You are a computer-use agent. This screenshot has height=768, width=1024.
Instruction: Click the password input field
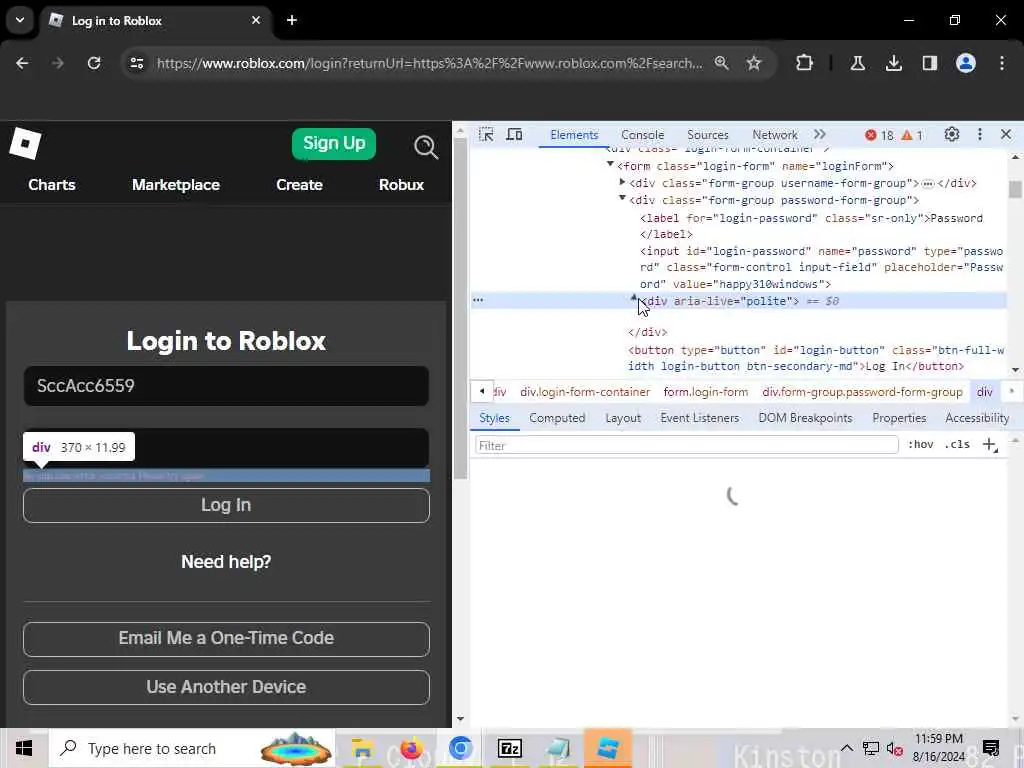point(226,448)
